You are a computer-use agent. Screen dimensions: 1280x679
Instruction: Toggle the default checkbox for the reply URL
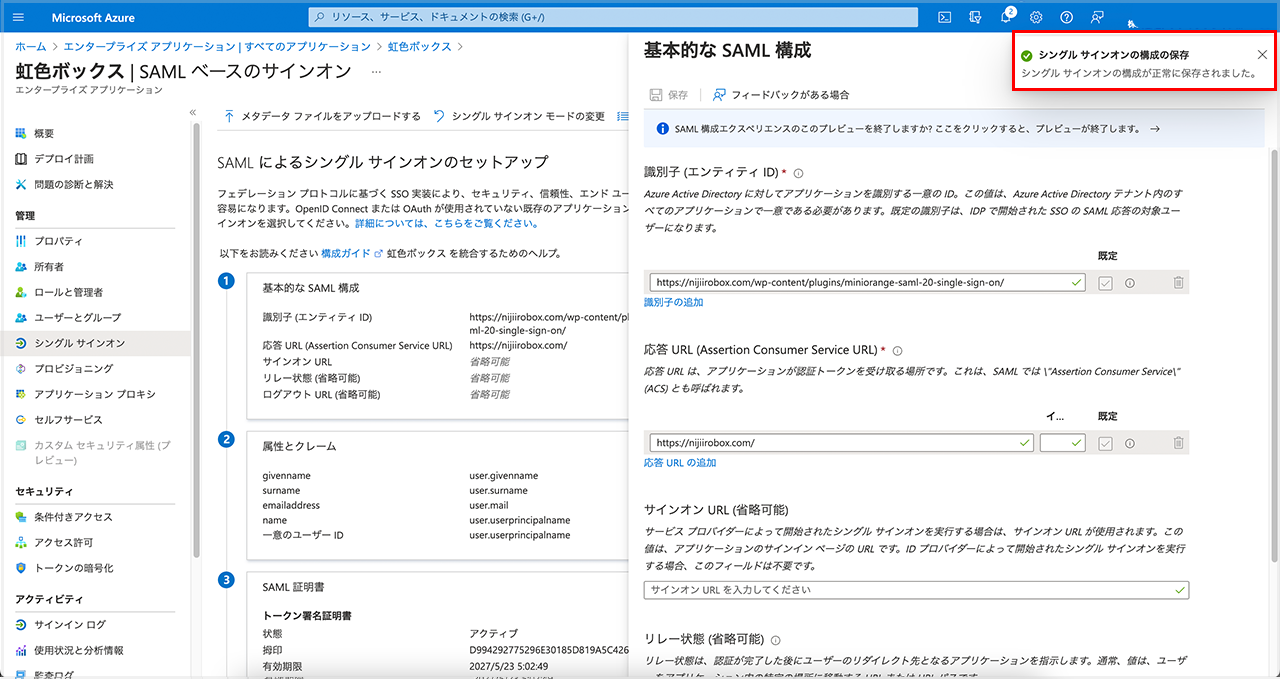pyautogui.click(x=1105, y=443)
